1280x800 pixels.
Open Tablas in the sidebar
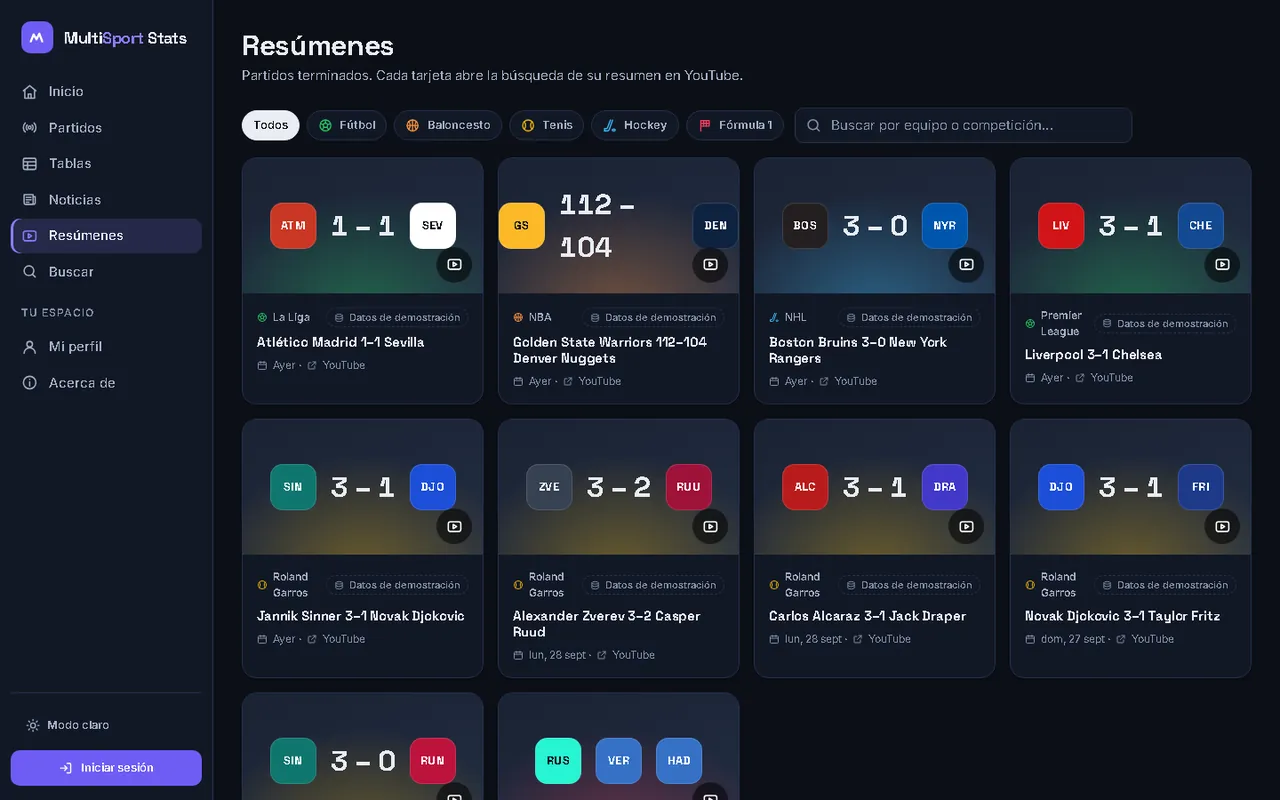click(106, 164)
